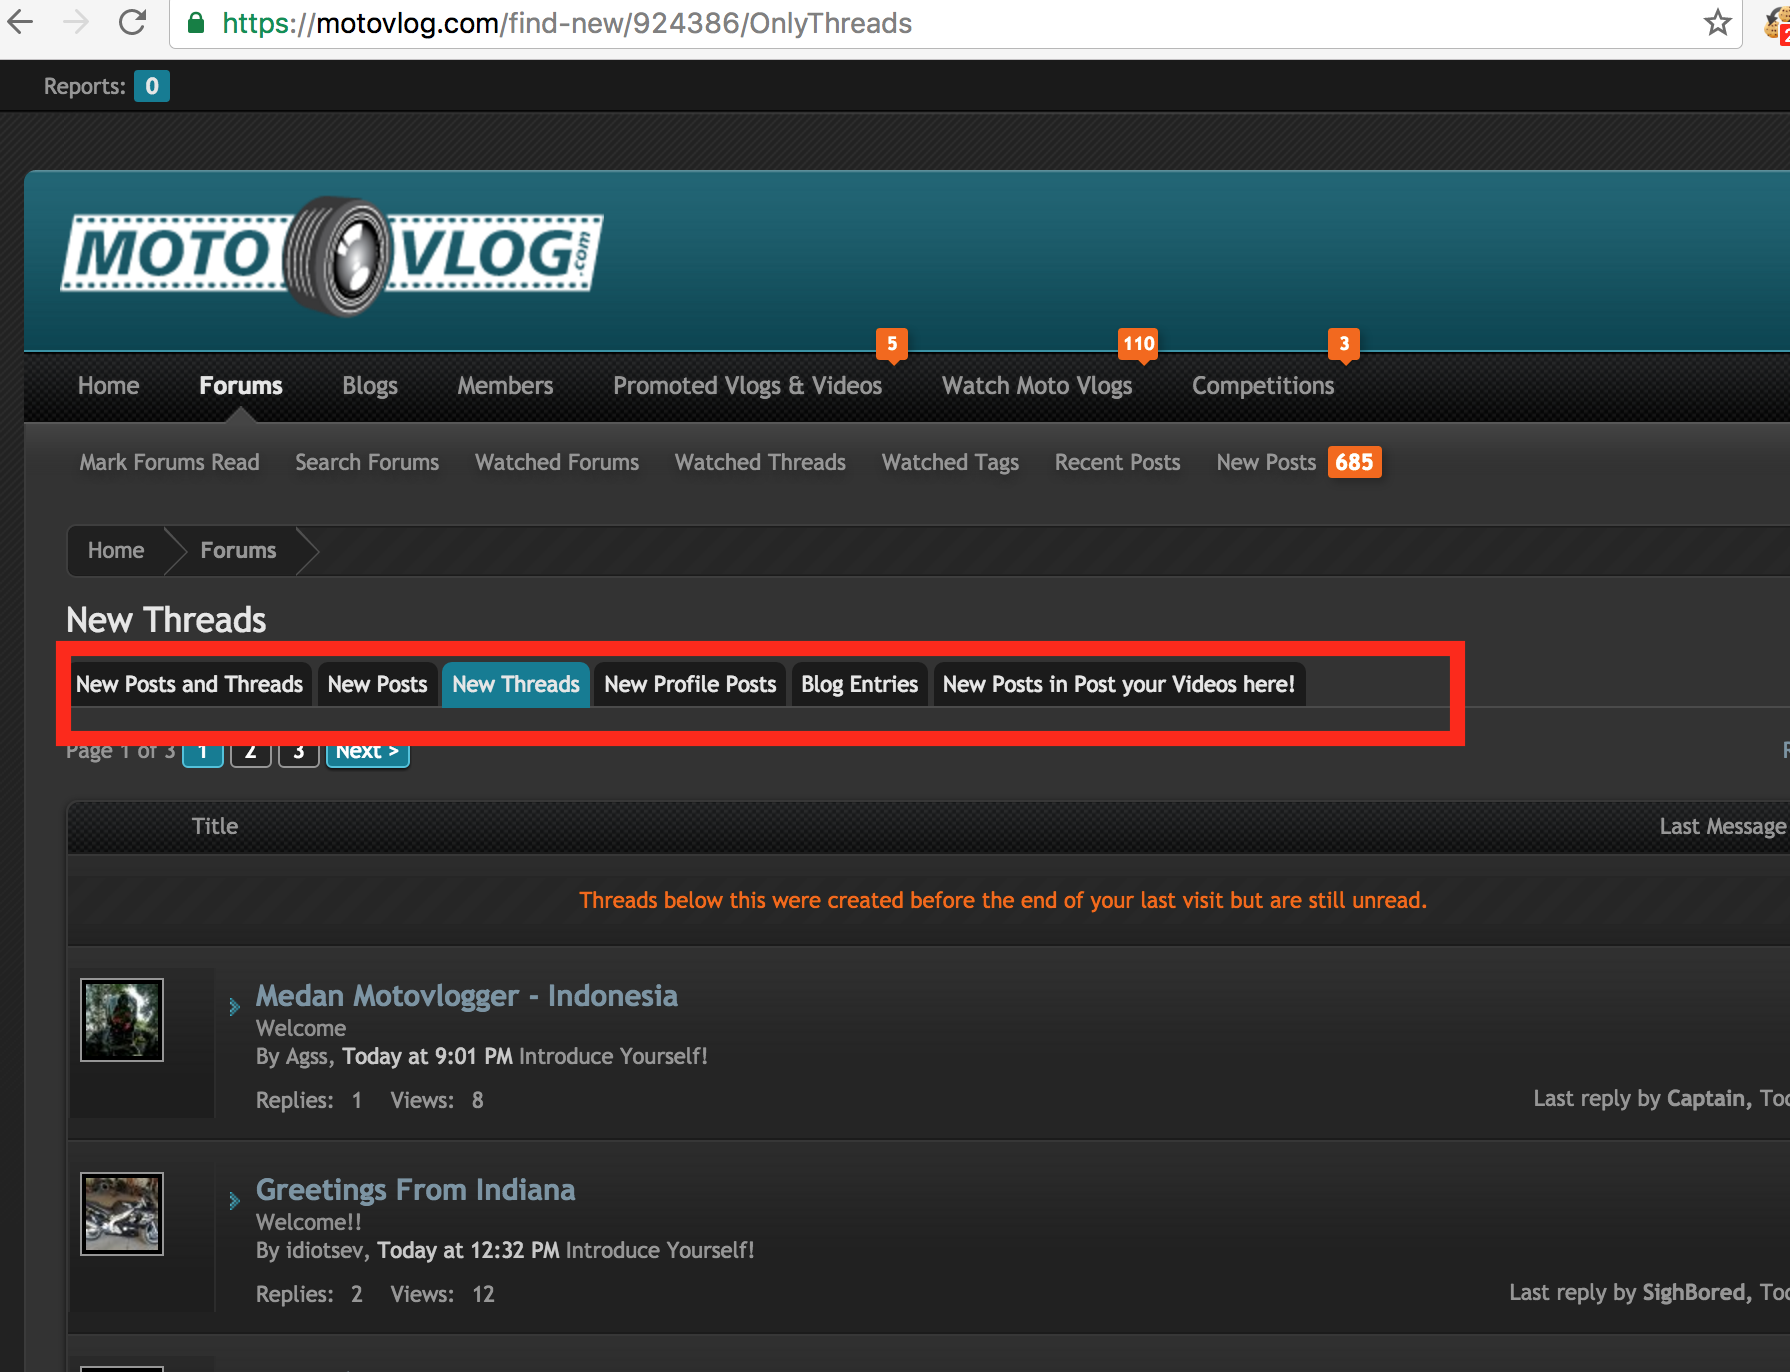Image resolution: width=1790 pixels, height=1372 pixels.
Task: Open the Blogs navigation tab
Action: [370, 386]
